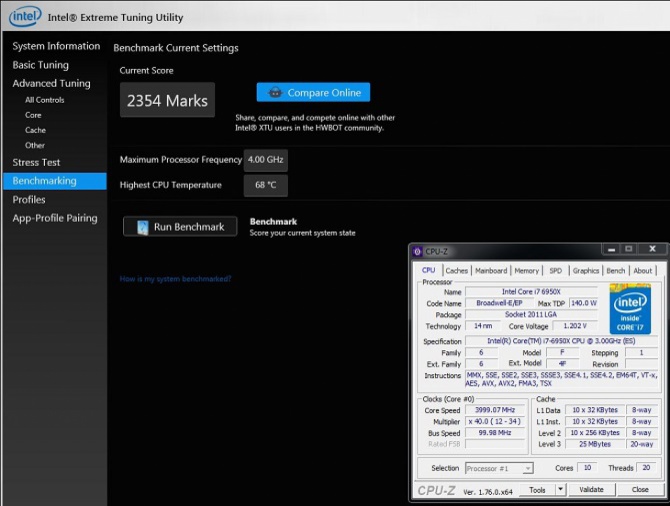This screenshot has width=670, height=506.
Task: Click the Code Name value Broadwell-E/EP
Action: click(499, 303)
